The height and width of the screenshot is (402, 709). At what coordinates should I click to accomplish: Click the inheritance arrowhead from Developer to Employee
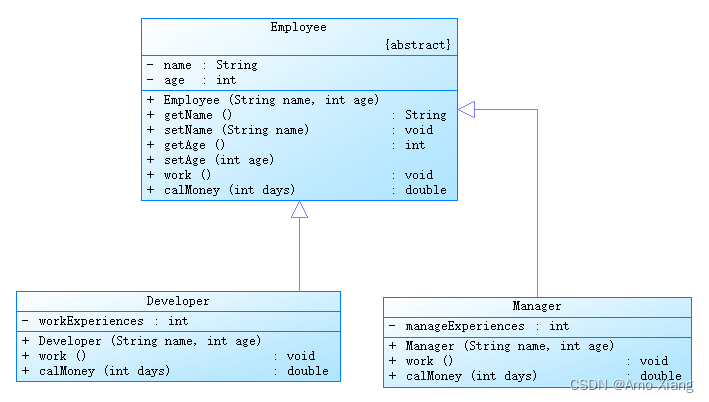(299, 210)
